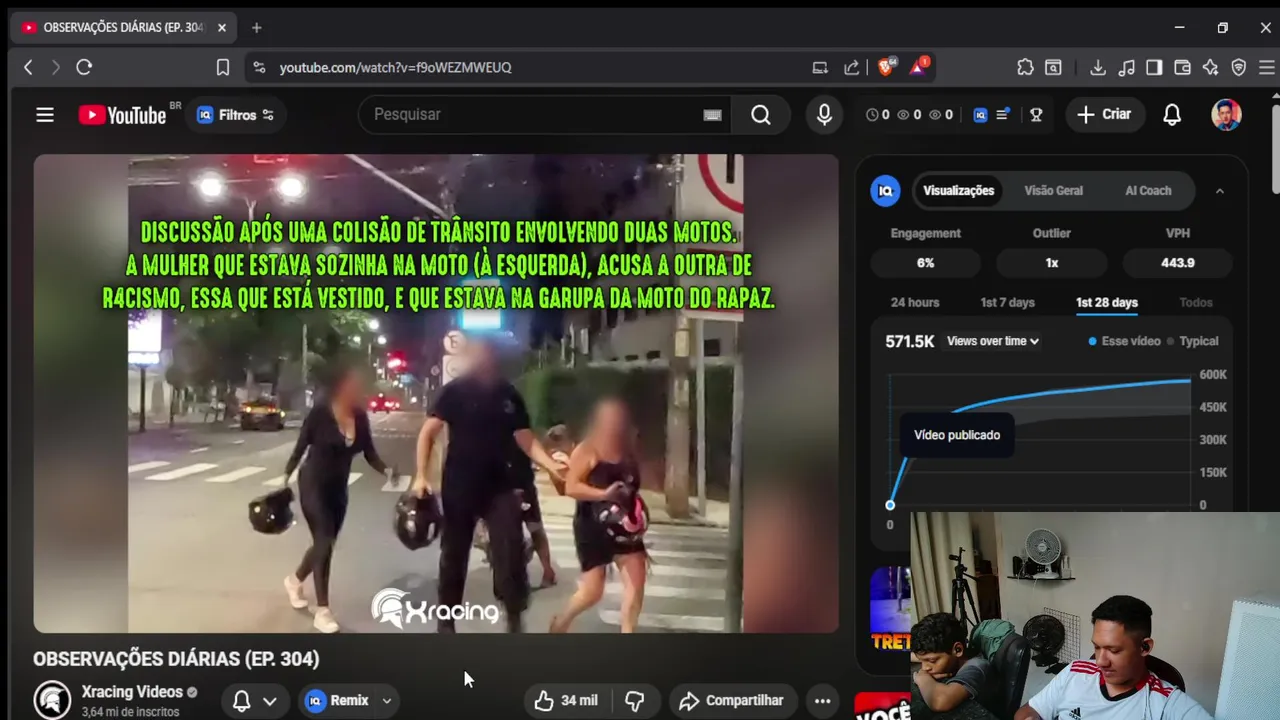Click the Outlier 1x value
Screen dimensions: 1280x720
click(x=1051, y=263)
